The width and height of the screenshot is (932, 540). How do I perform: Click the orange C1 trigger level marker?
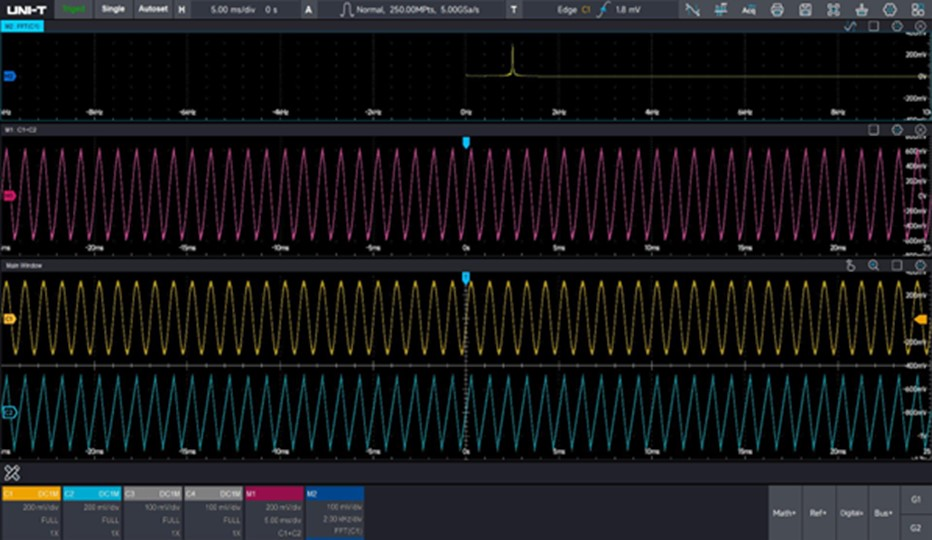[920, 320]
